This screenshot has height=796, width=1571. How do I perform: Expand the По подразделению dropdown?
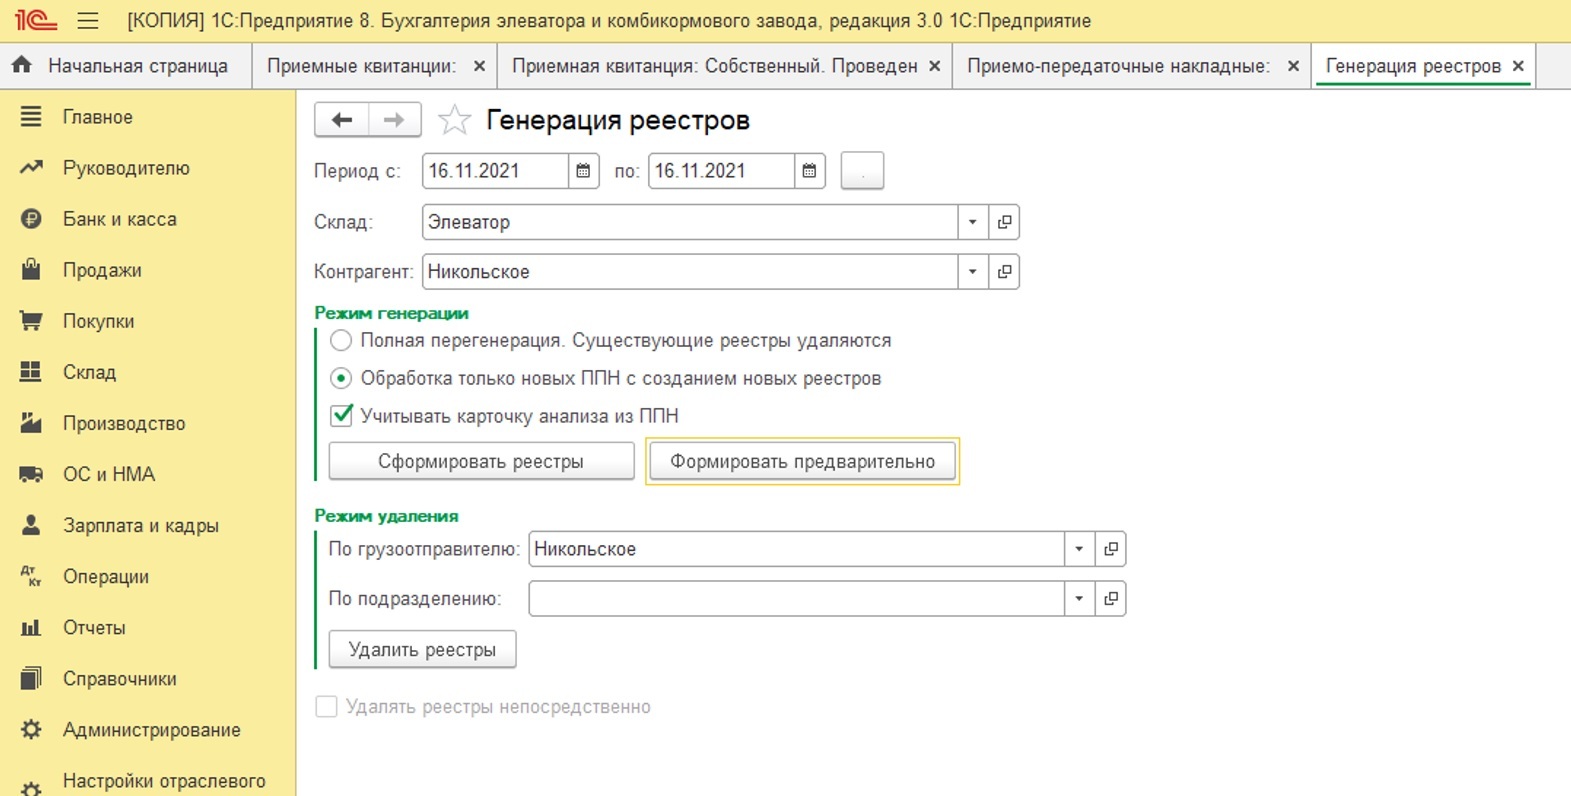click(x=1078, y=599)
